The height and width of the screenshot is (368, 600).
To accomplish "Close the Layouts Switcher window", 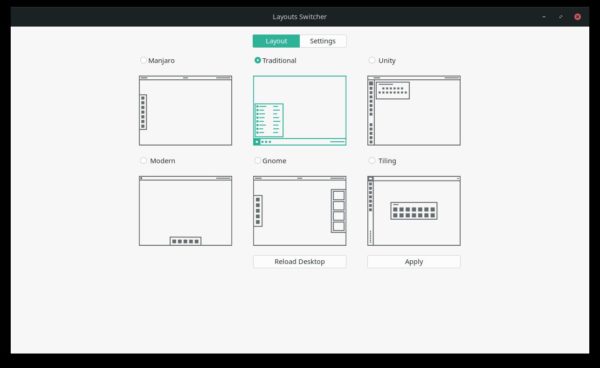I will click(577, 16).
